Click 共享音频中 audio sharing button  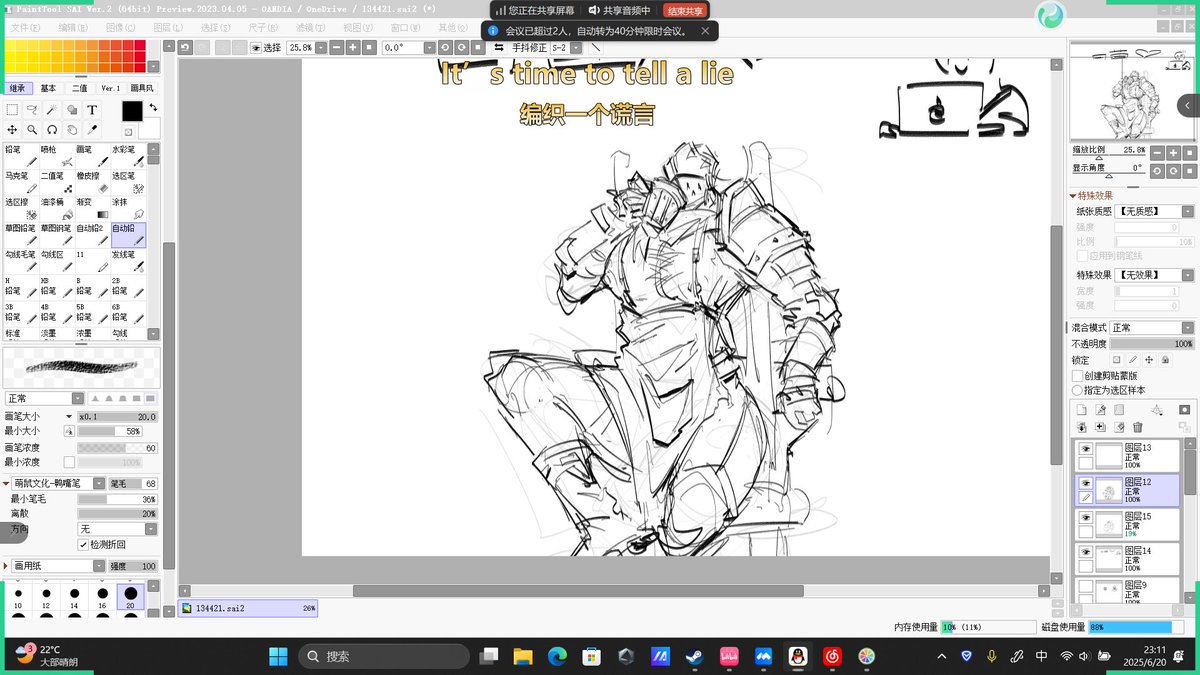[620, 11]
